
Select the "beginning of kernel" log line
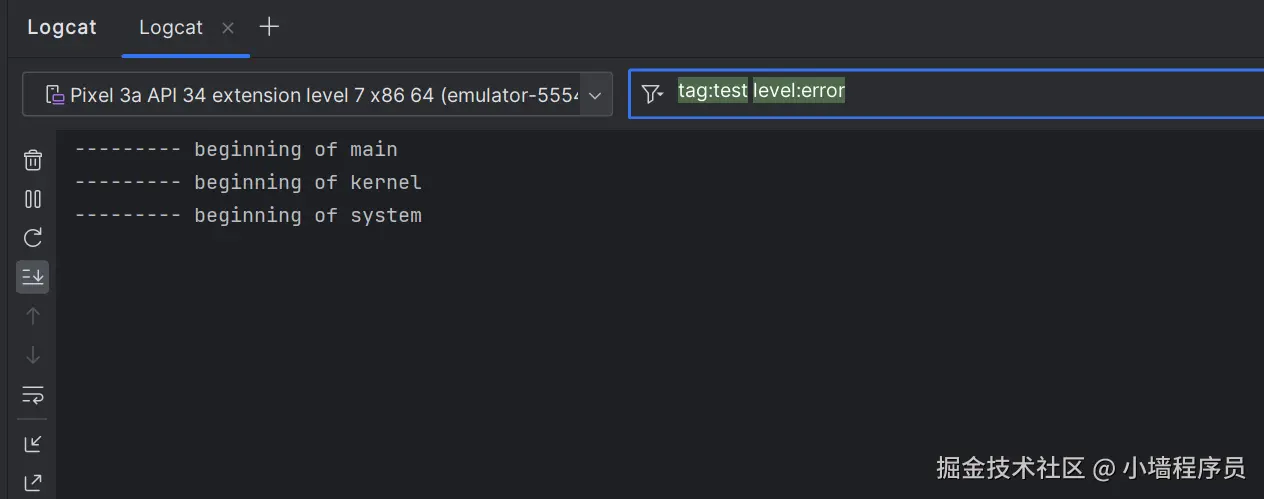pos(248,183)
